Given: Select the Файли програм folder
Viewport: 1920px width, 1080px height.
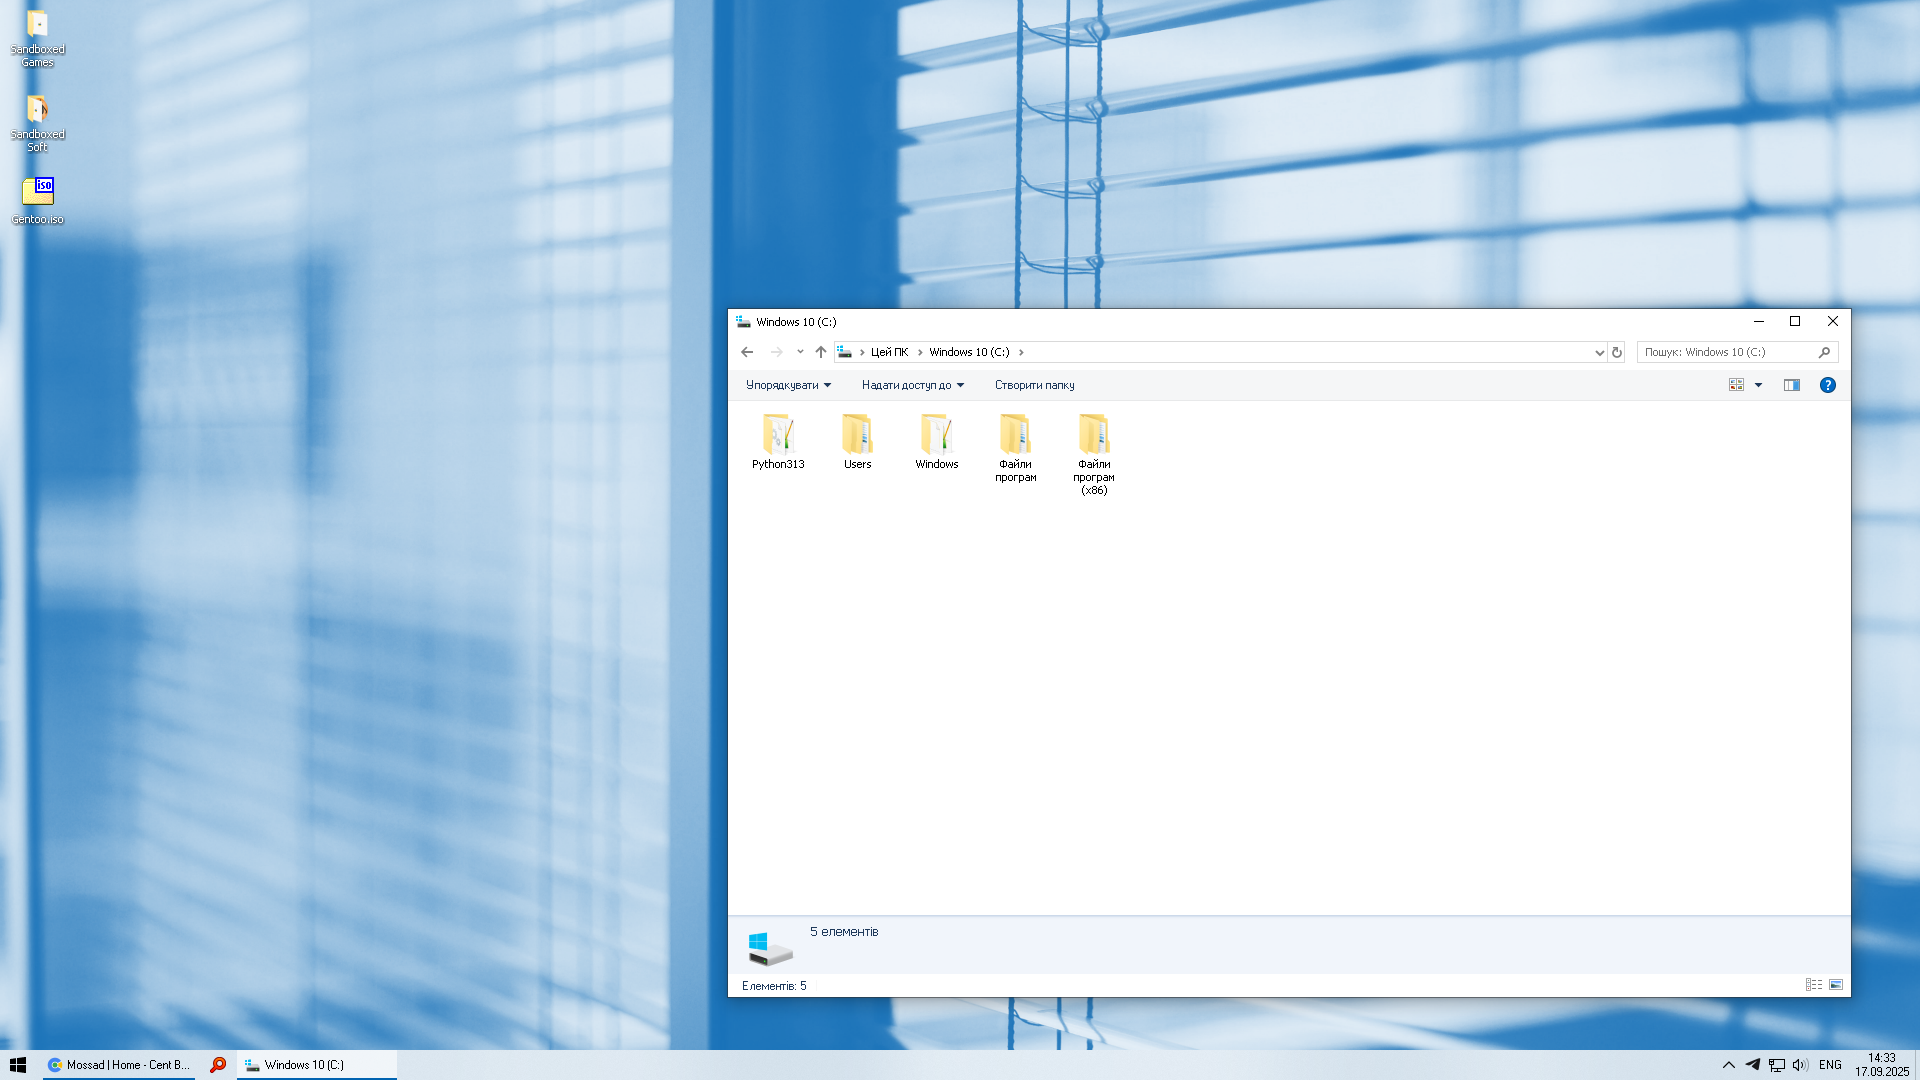Looking at the screenshot, I should (x=1015, y=448).
